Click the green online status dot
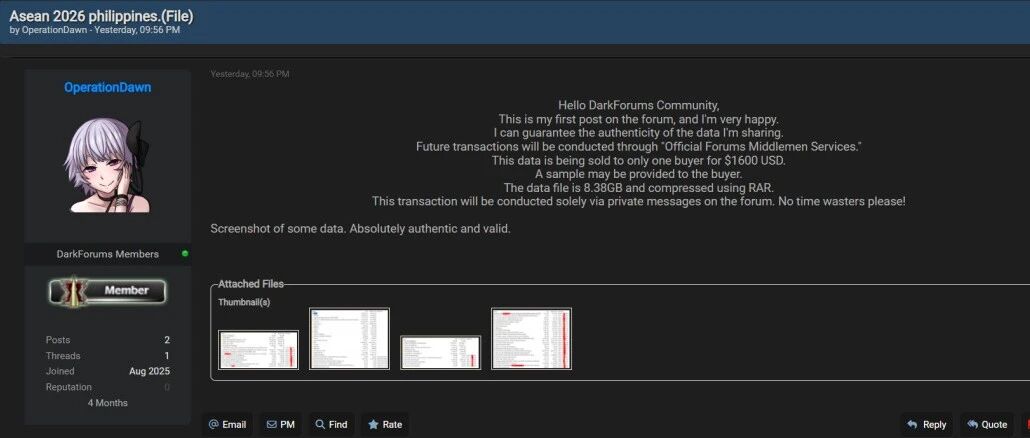The image size is (1030, 438). 185,253
